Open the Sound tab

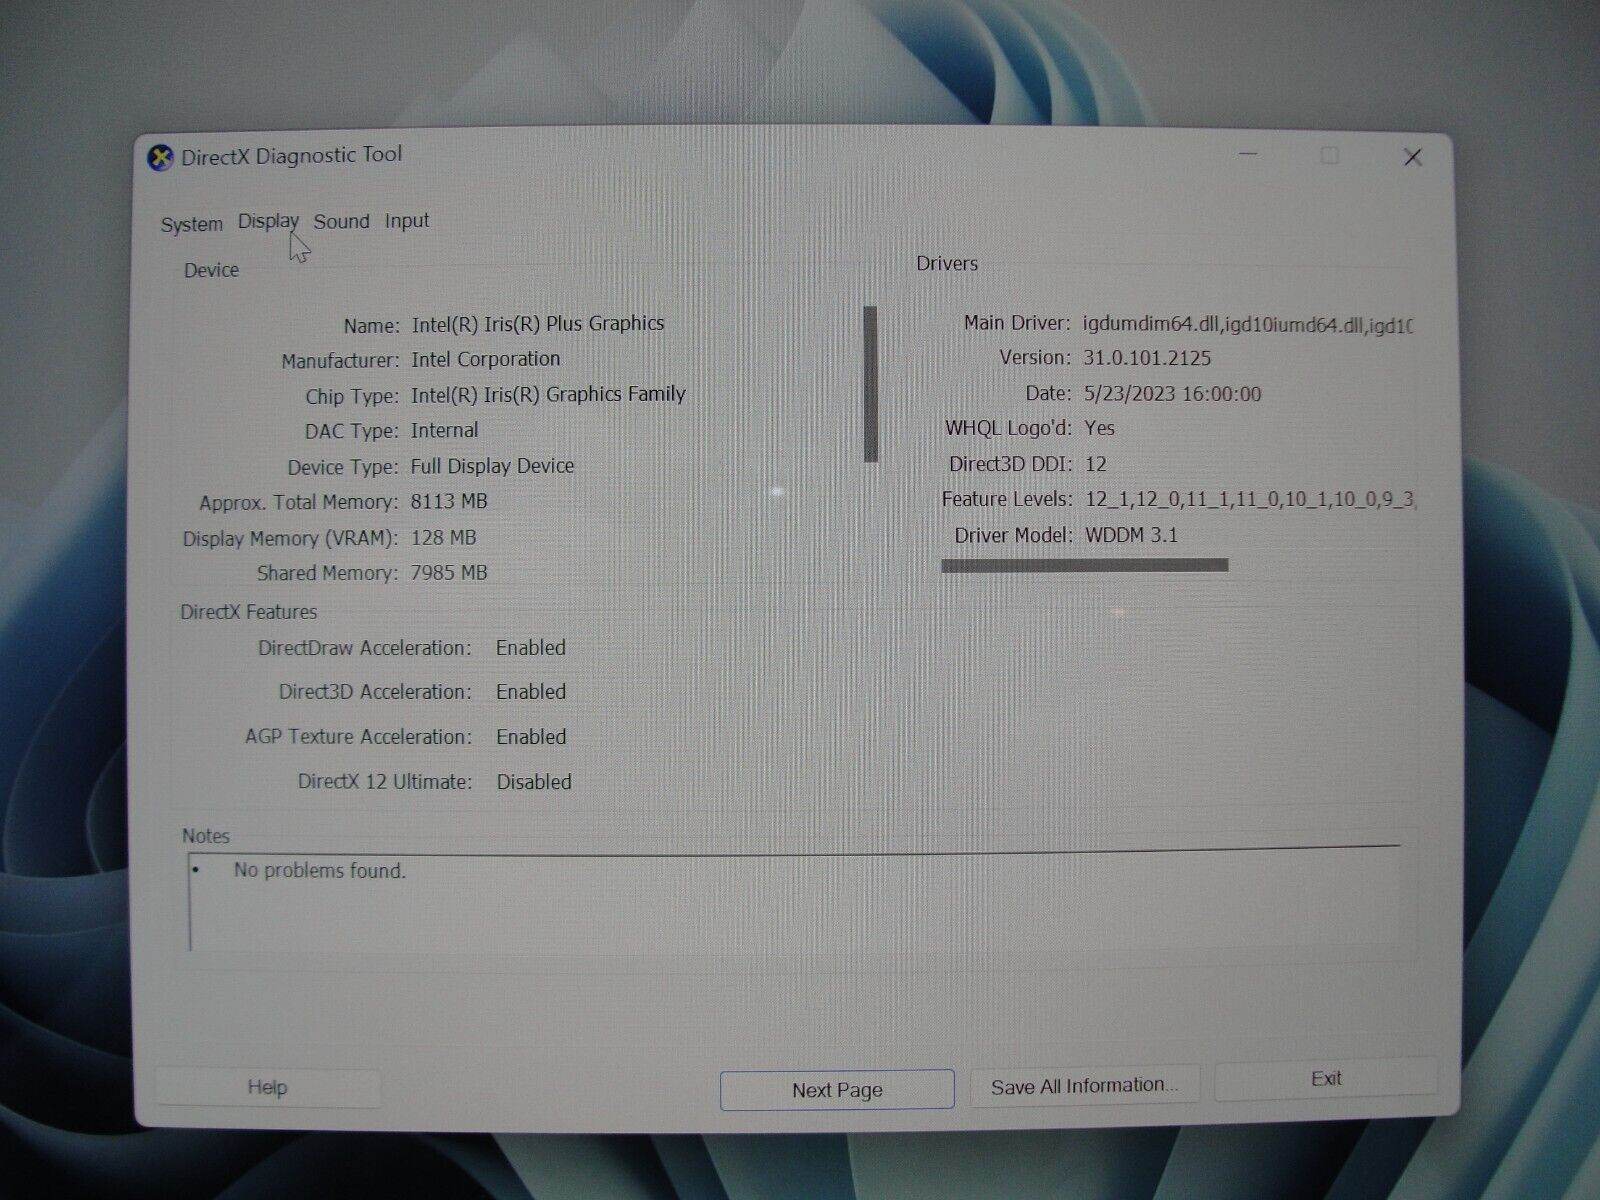tap(342, 221)
